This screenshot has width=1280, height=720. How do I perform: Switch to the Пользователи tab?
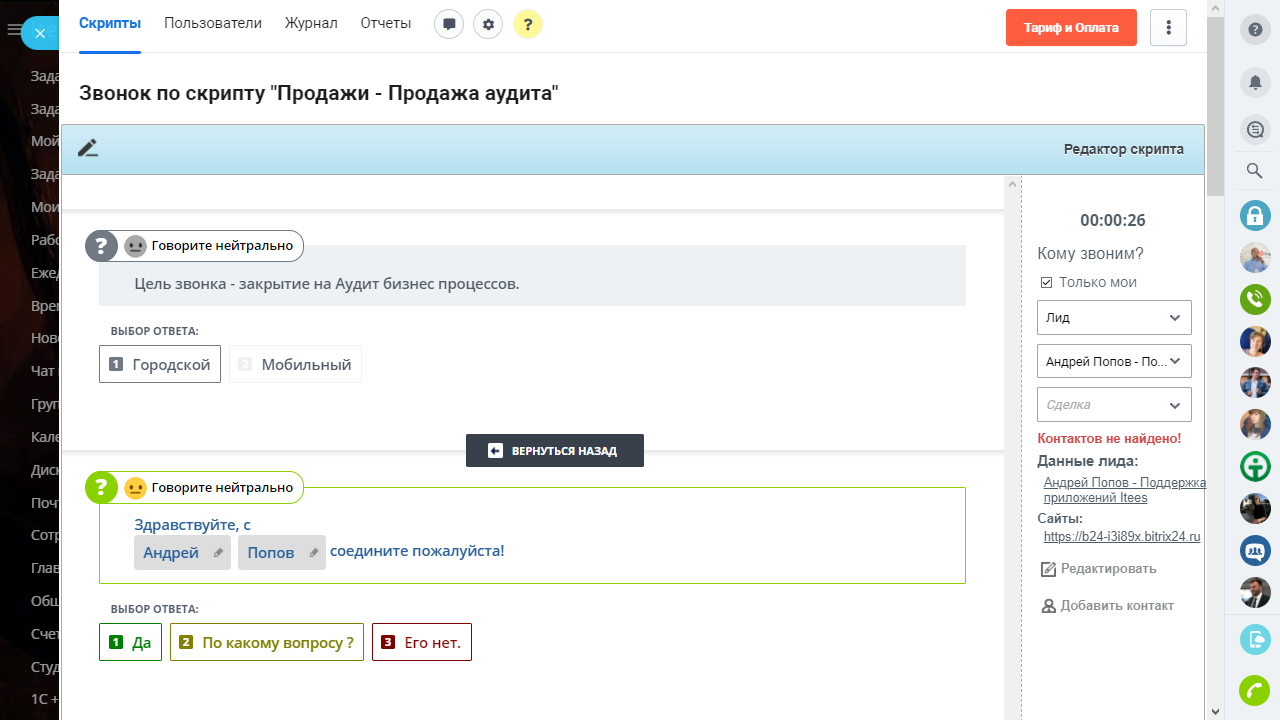(x=213, y=23)
